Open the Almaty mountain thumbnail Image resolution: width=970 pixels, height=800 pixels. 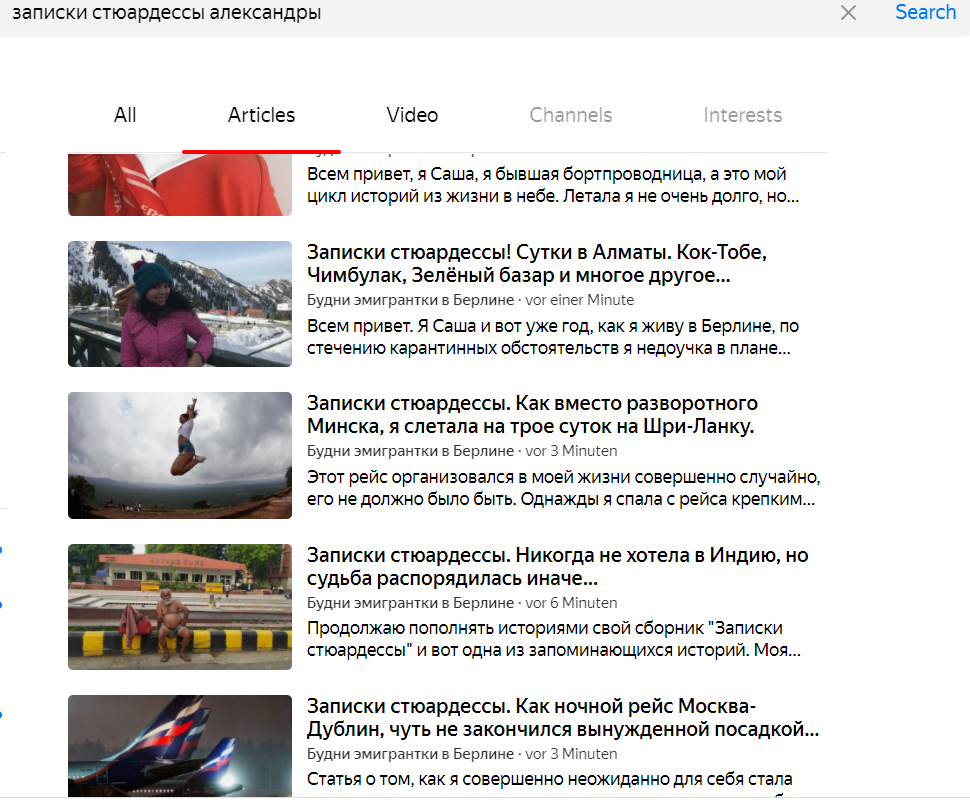(x=180, y=304)
